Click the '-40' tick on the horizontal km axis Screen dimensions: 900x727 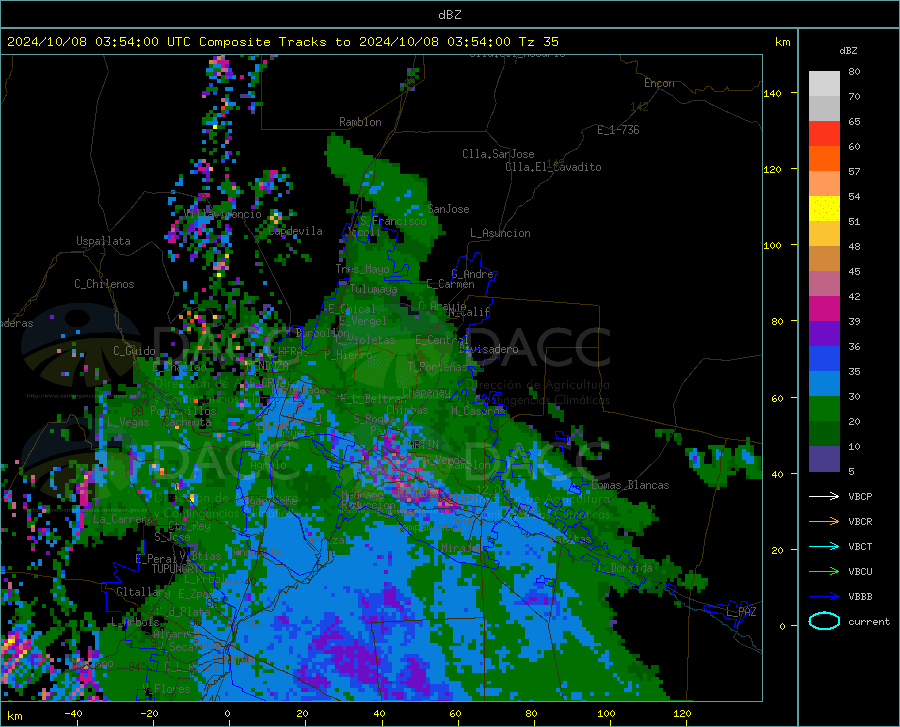pyautogui.click(x=73, y=713)
